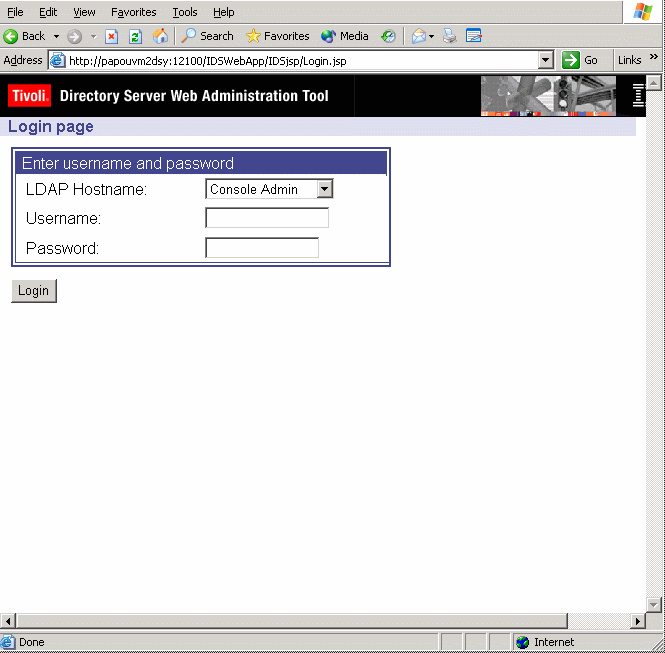Click the Print icon in toolbar
This screenshot has width=665, height=653.
[x=450, y=36]
